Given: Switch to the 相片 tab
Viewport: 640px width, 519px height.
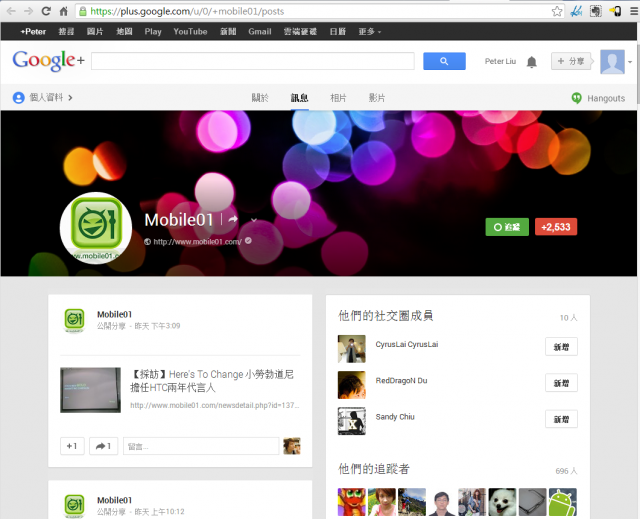Looking at the screenshot, I should (x=338, y=98).
